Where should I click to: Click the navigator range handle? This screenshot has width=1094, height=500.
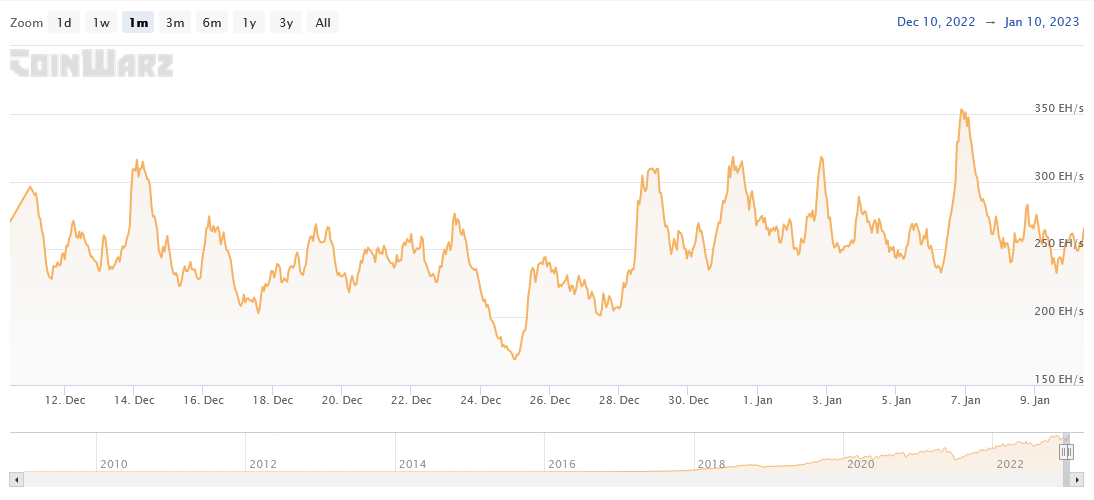coord(1066,452)
